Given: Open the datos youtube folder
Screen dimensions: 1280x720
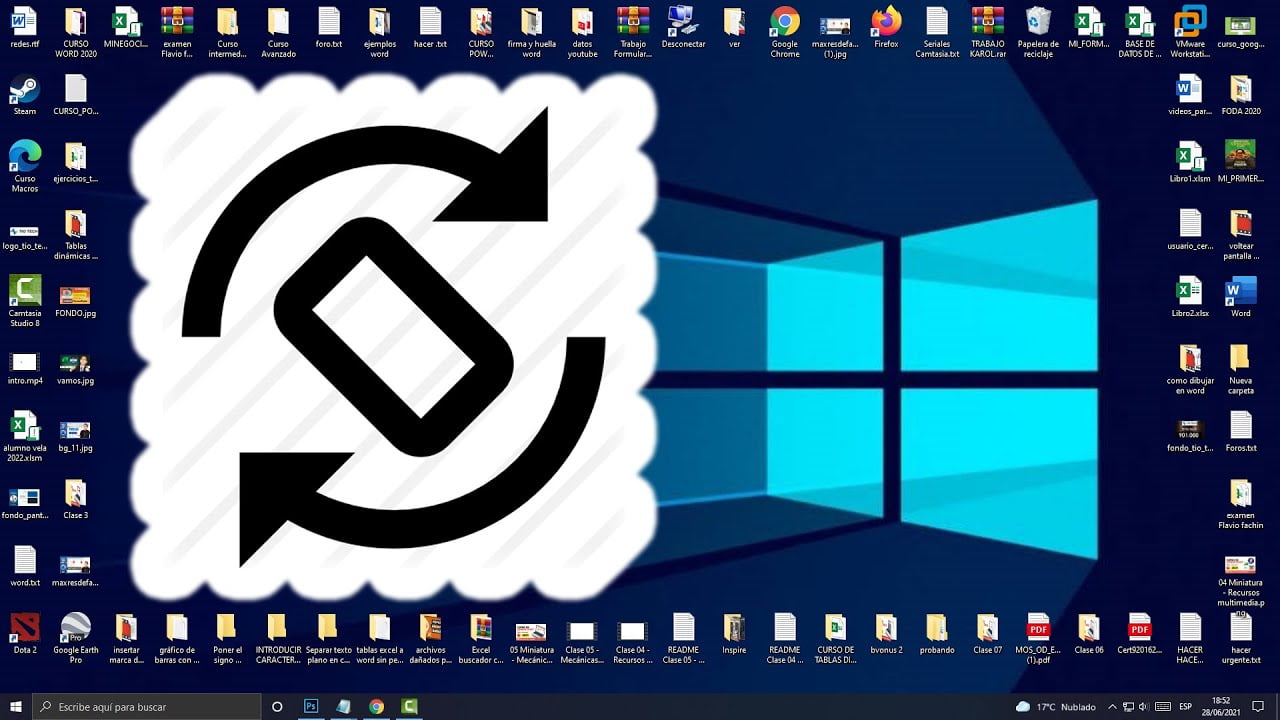Looking at the screenshot, I should tap(582, 32).
